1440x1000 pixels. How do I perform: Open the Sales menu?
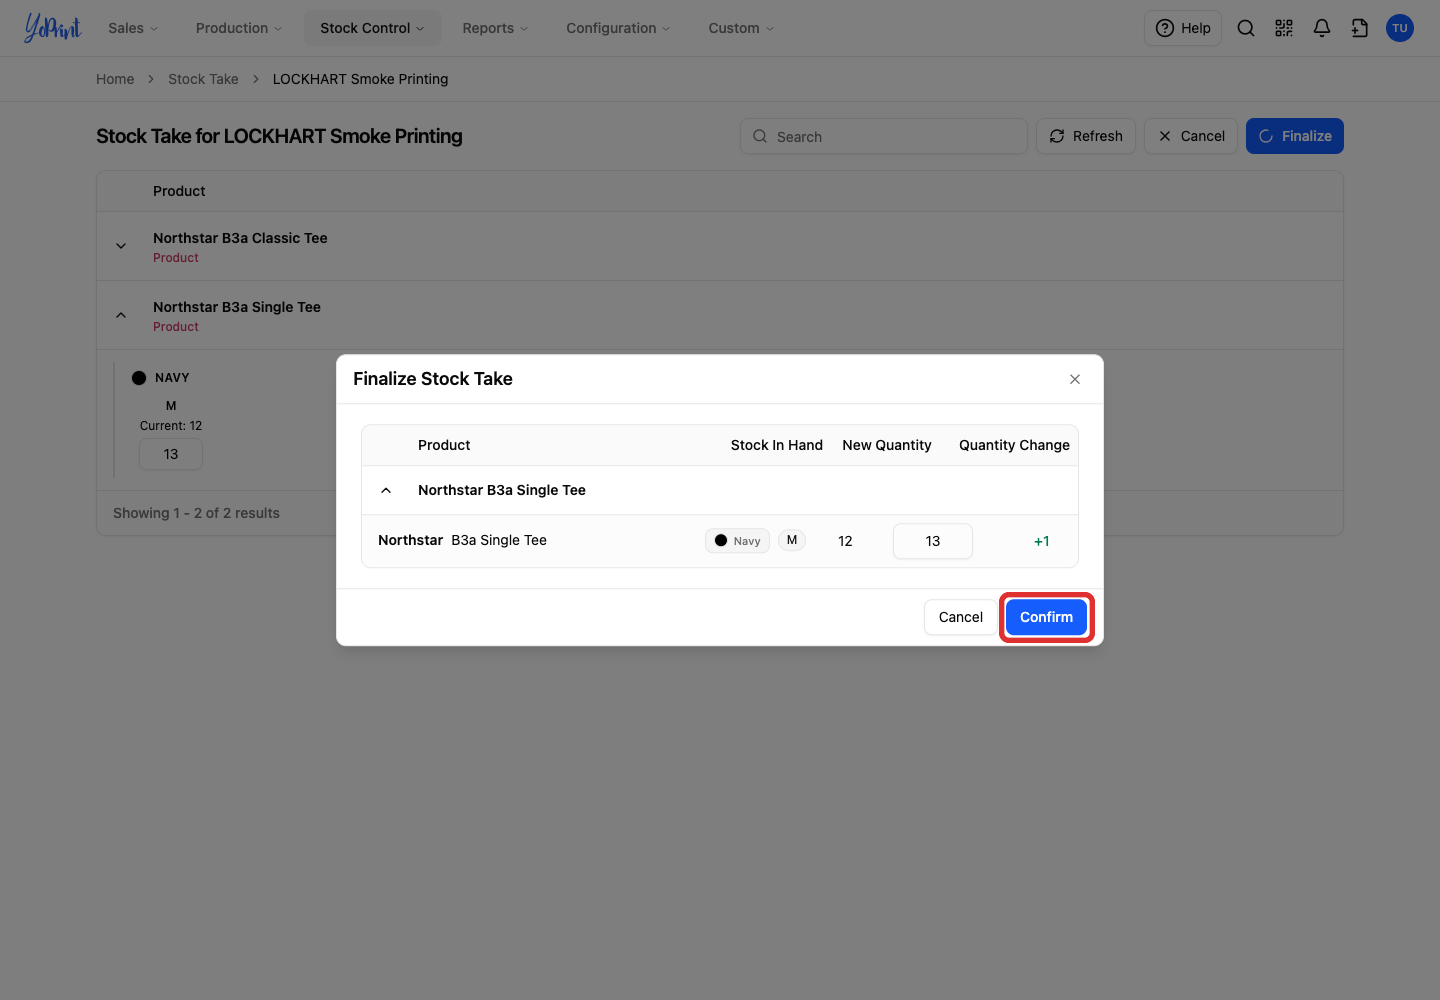tap(133, 28)
